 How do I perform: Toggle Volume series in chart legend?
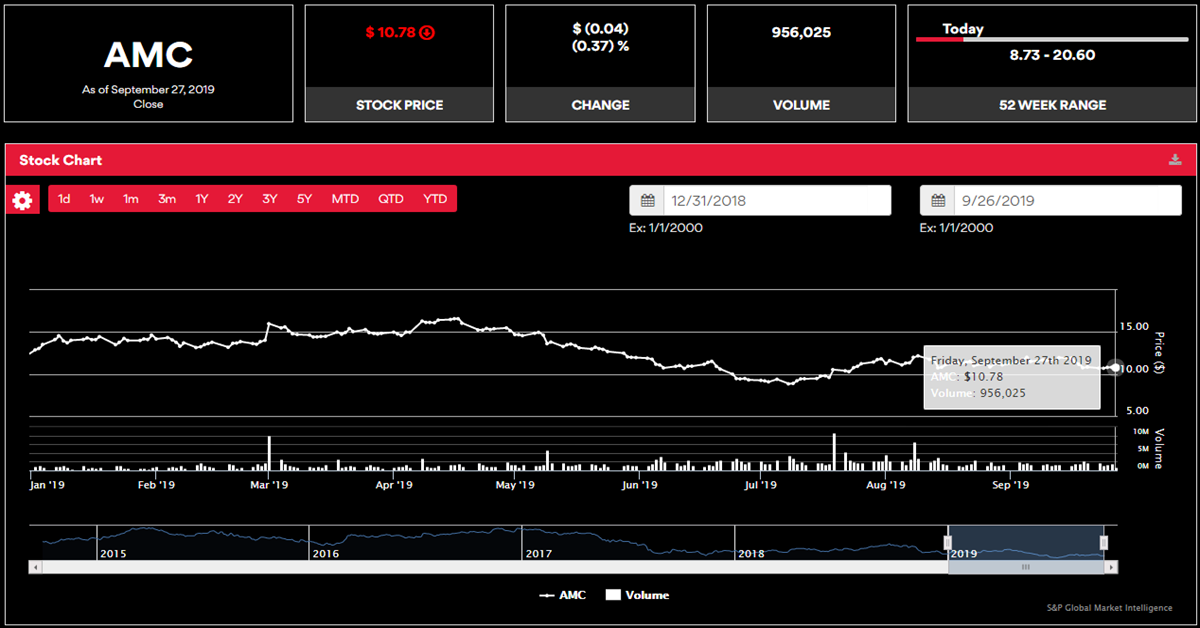[x=637, y=595]
